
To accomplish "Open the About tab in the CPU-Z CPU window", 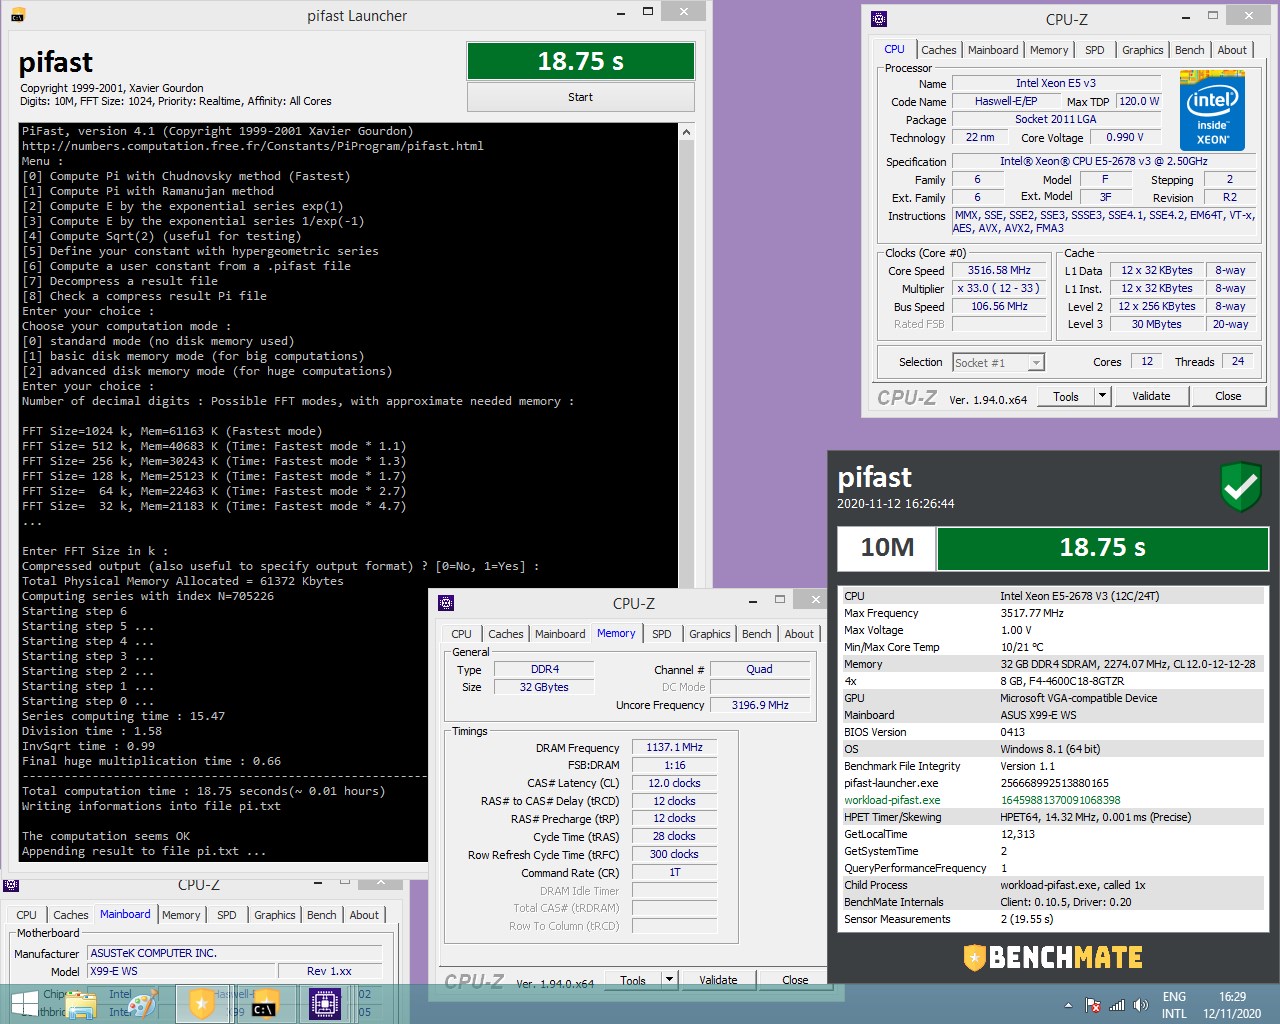I will point(1232,50).
